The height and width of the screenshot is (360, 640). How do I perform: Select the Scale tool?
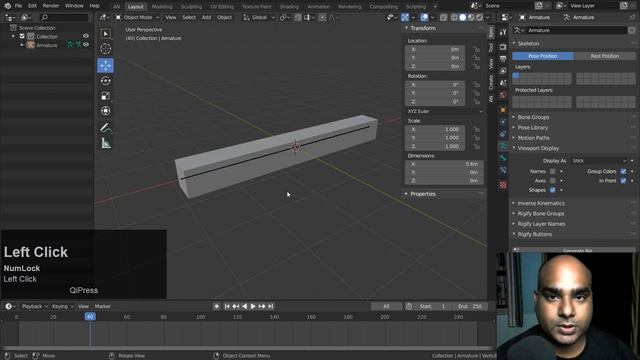click(105, 96)
